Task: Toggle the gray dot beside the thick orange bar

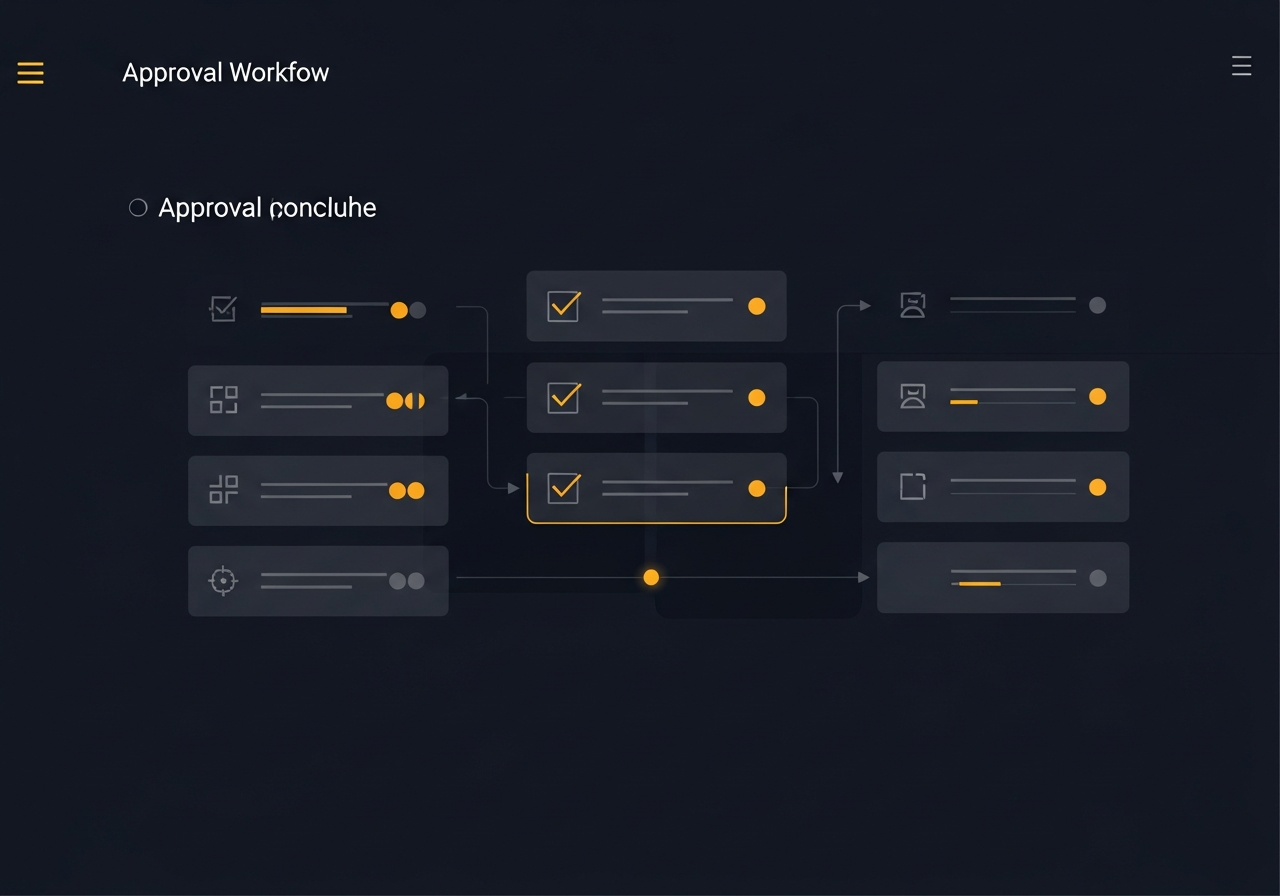Action: (x=418, y=310)
